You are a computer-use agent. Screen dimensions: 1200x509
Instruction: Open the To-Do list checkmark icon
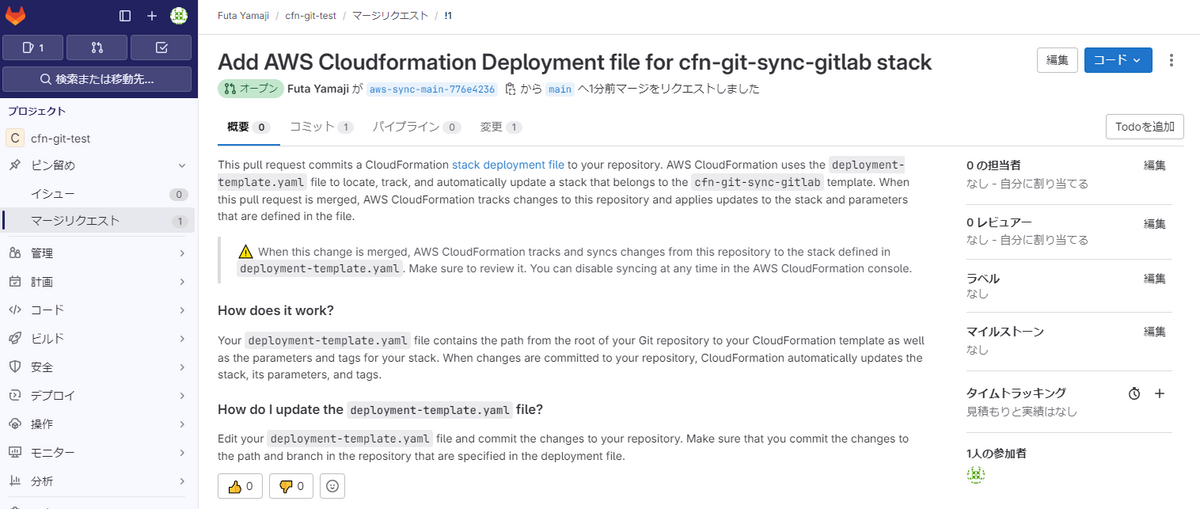tap(162, 47)
